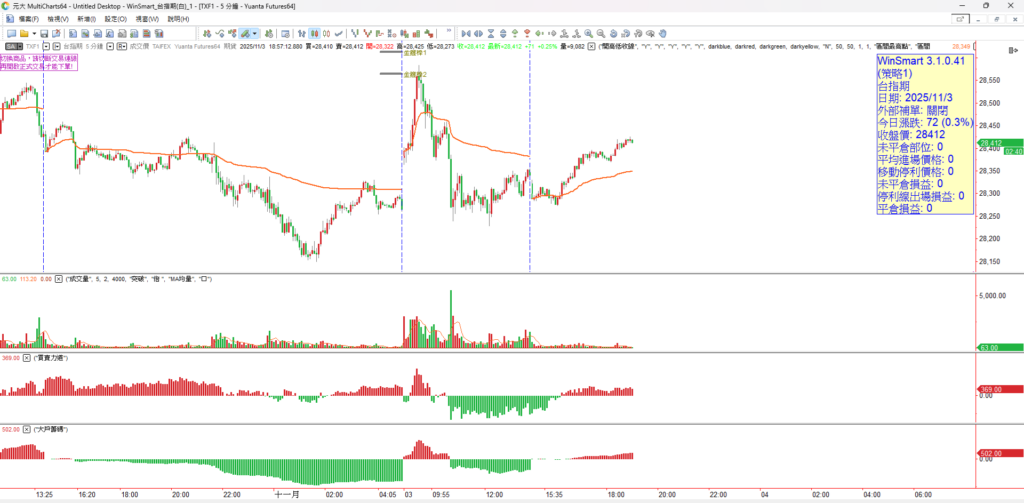Screen dimensions: 1024x503
Task: Click the 09:55 label on time axis
Action: tap(441, 494)
